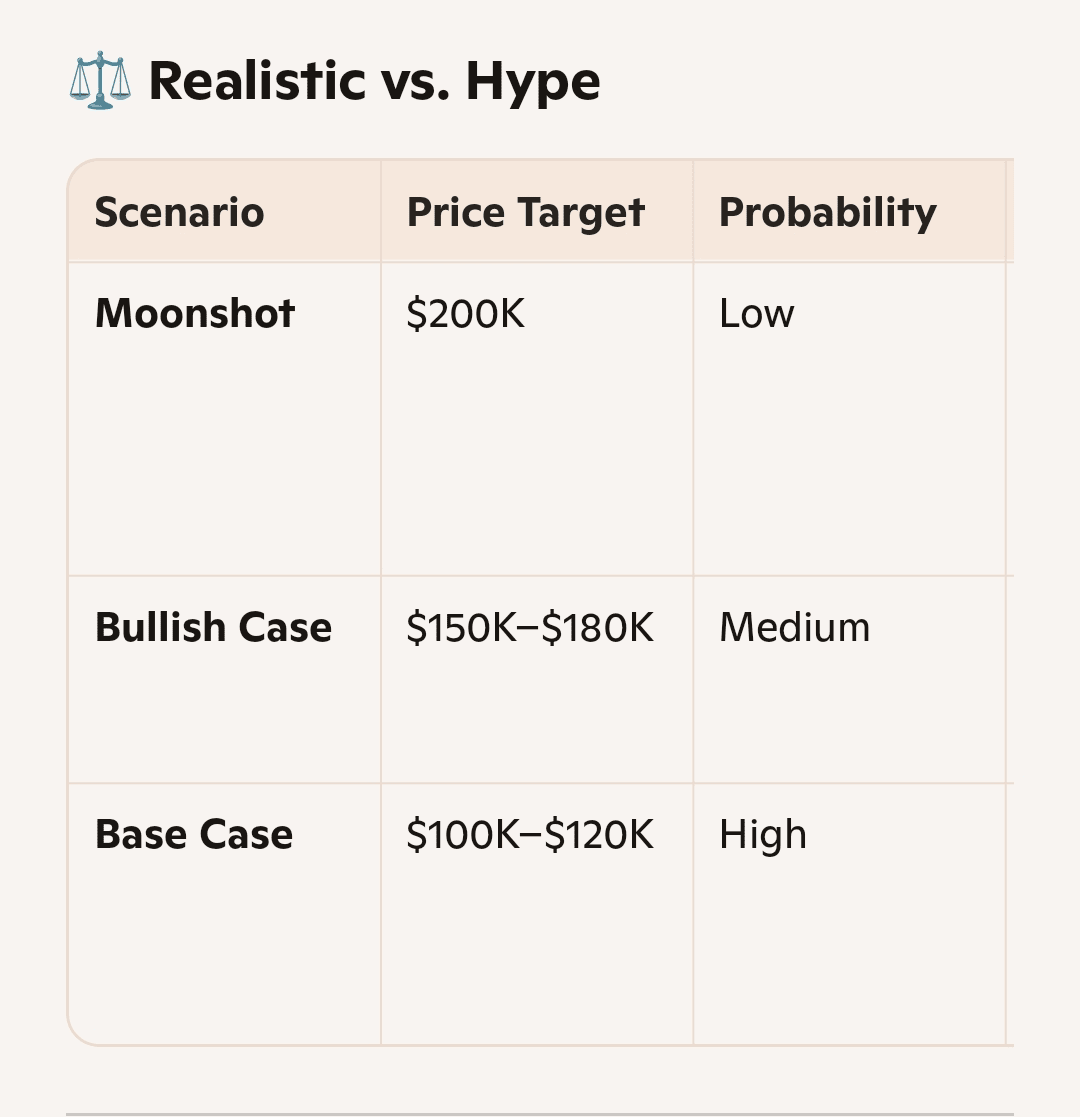Viewport: 1080px width, 1117px height.
Task: Click the word "Realistic" in the heading
Action: [x=257, y=82]
